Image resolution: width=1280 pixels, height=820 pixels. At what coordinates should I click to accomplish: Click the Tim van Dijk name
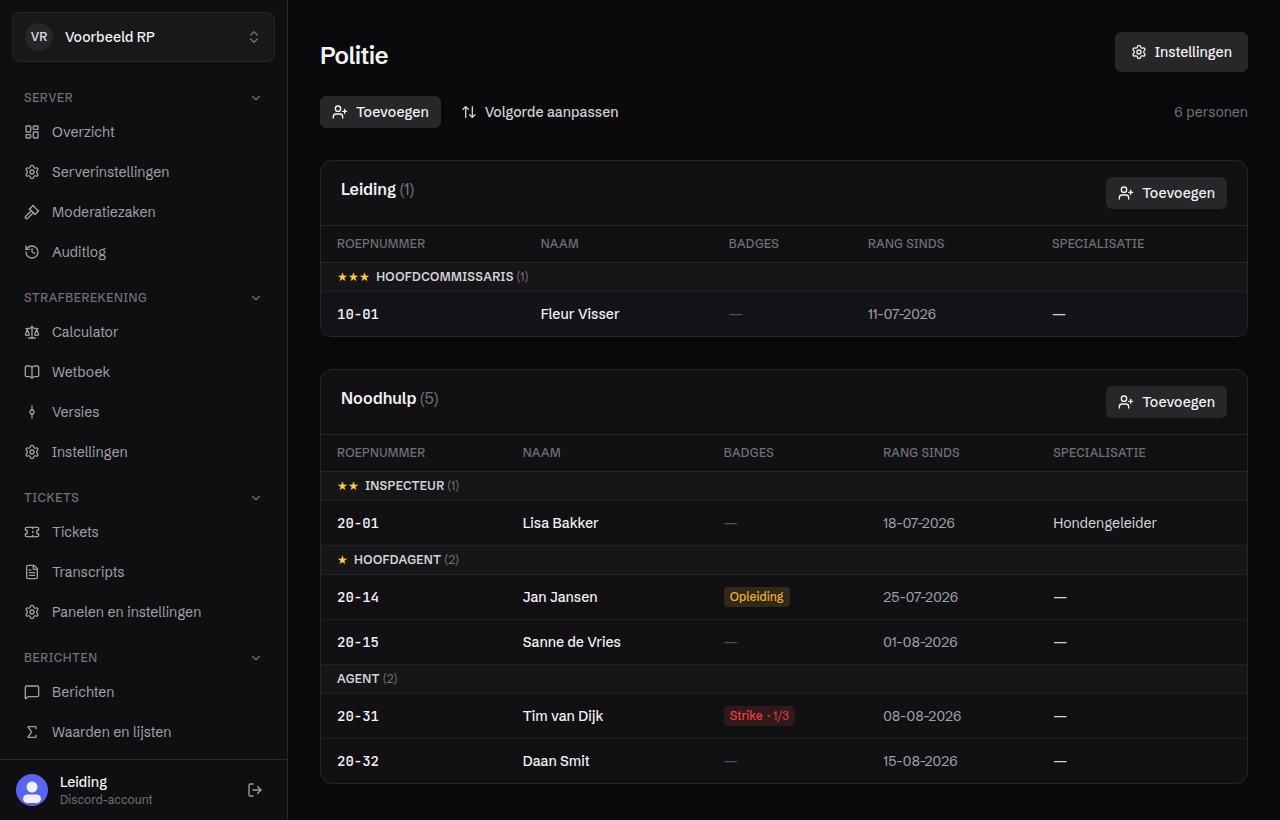tap(563, 716)
